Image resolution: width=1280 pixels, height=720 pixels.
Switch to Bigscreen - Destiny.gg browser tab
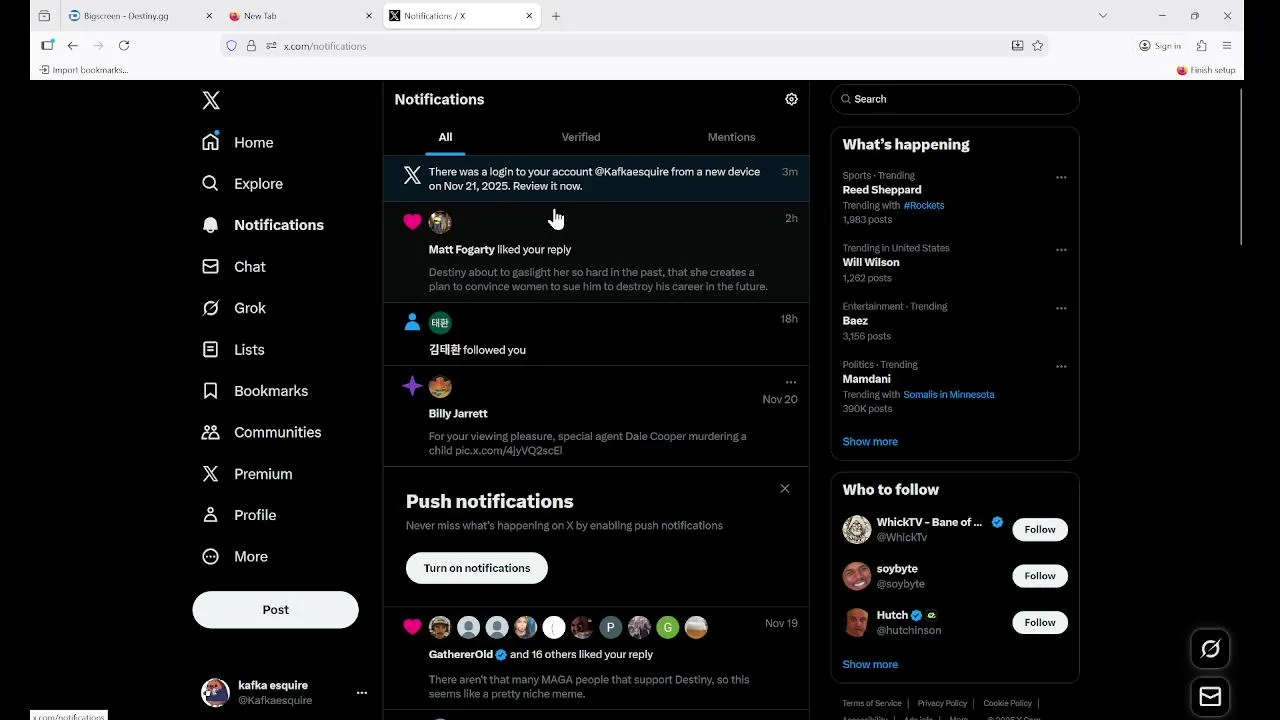140,16
